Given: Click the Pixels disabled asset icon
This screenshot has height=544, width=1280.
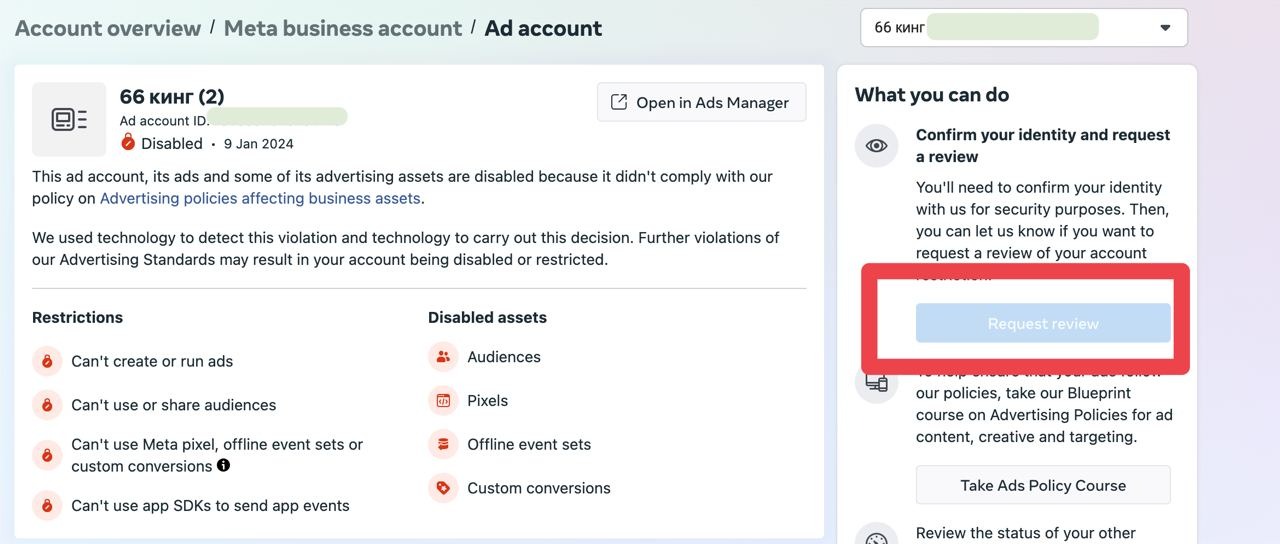Looking at the screenshot, I should (x=443, y=401).
